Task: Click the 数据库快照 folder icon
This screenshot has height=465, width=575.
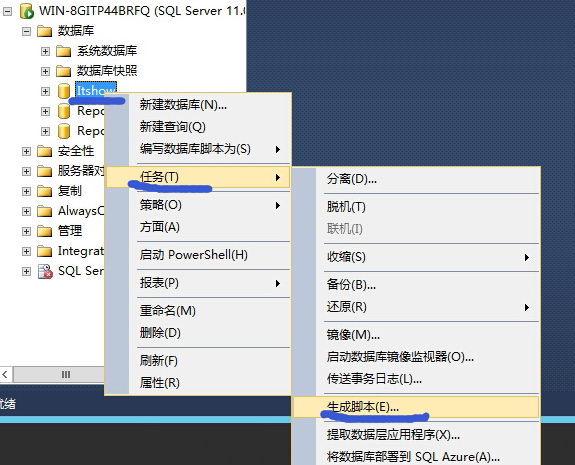Action: 63,71
